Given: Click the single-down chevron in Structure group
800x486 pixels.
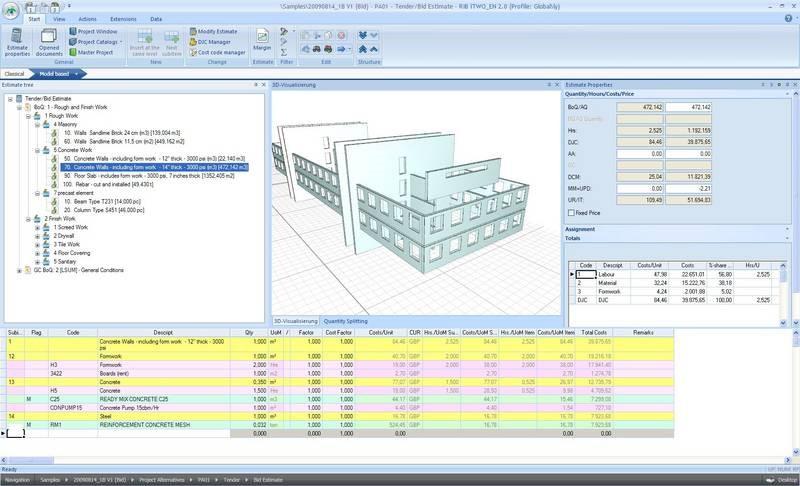Looking at the screenshot, I should click(374, 35).
